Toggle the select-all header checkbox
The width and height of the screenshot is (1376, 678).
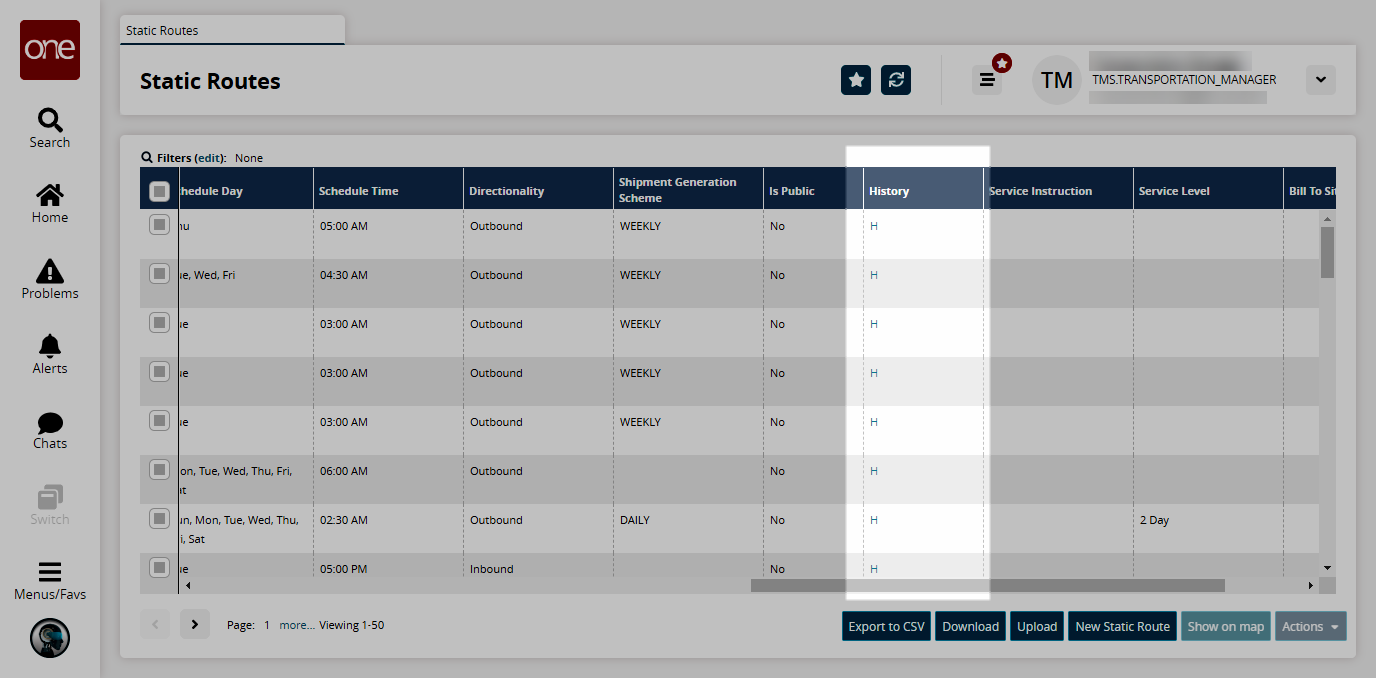159,191
